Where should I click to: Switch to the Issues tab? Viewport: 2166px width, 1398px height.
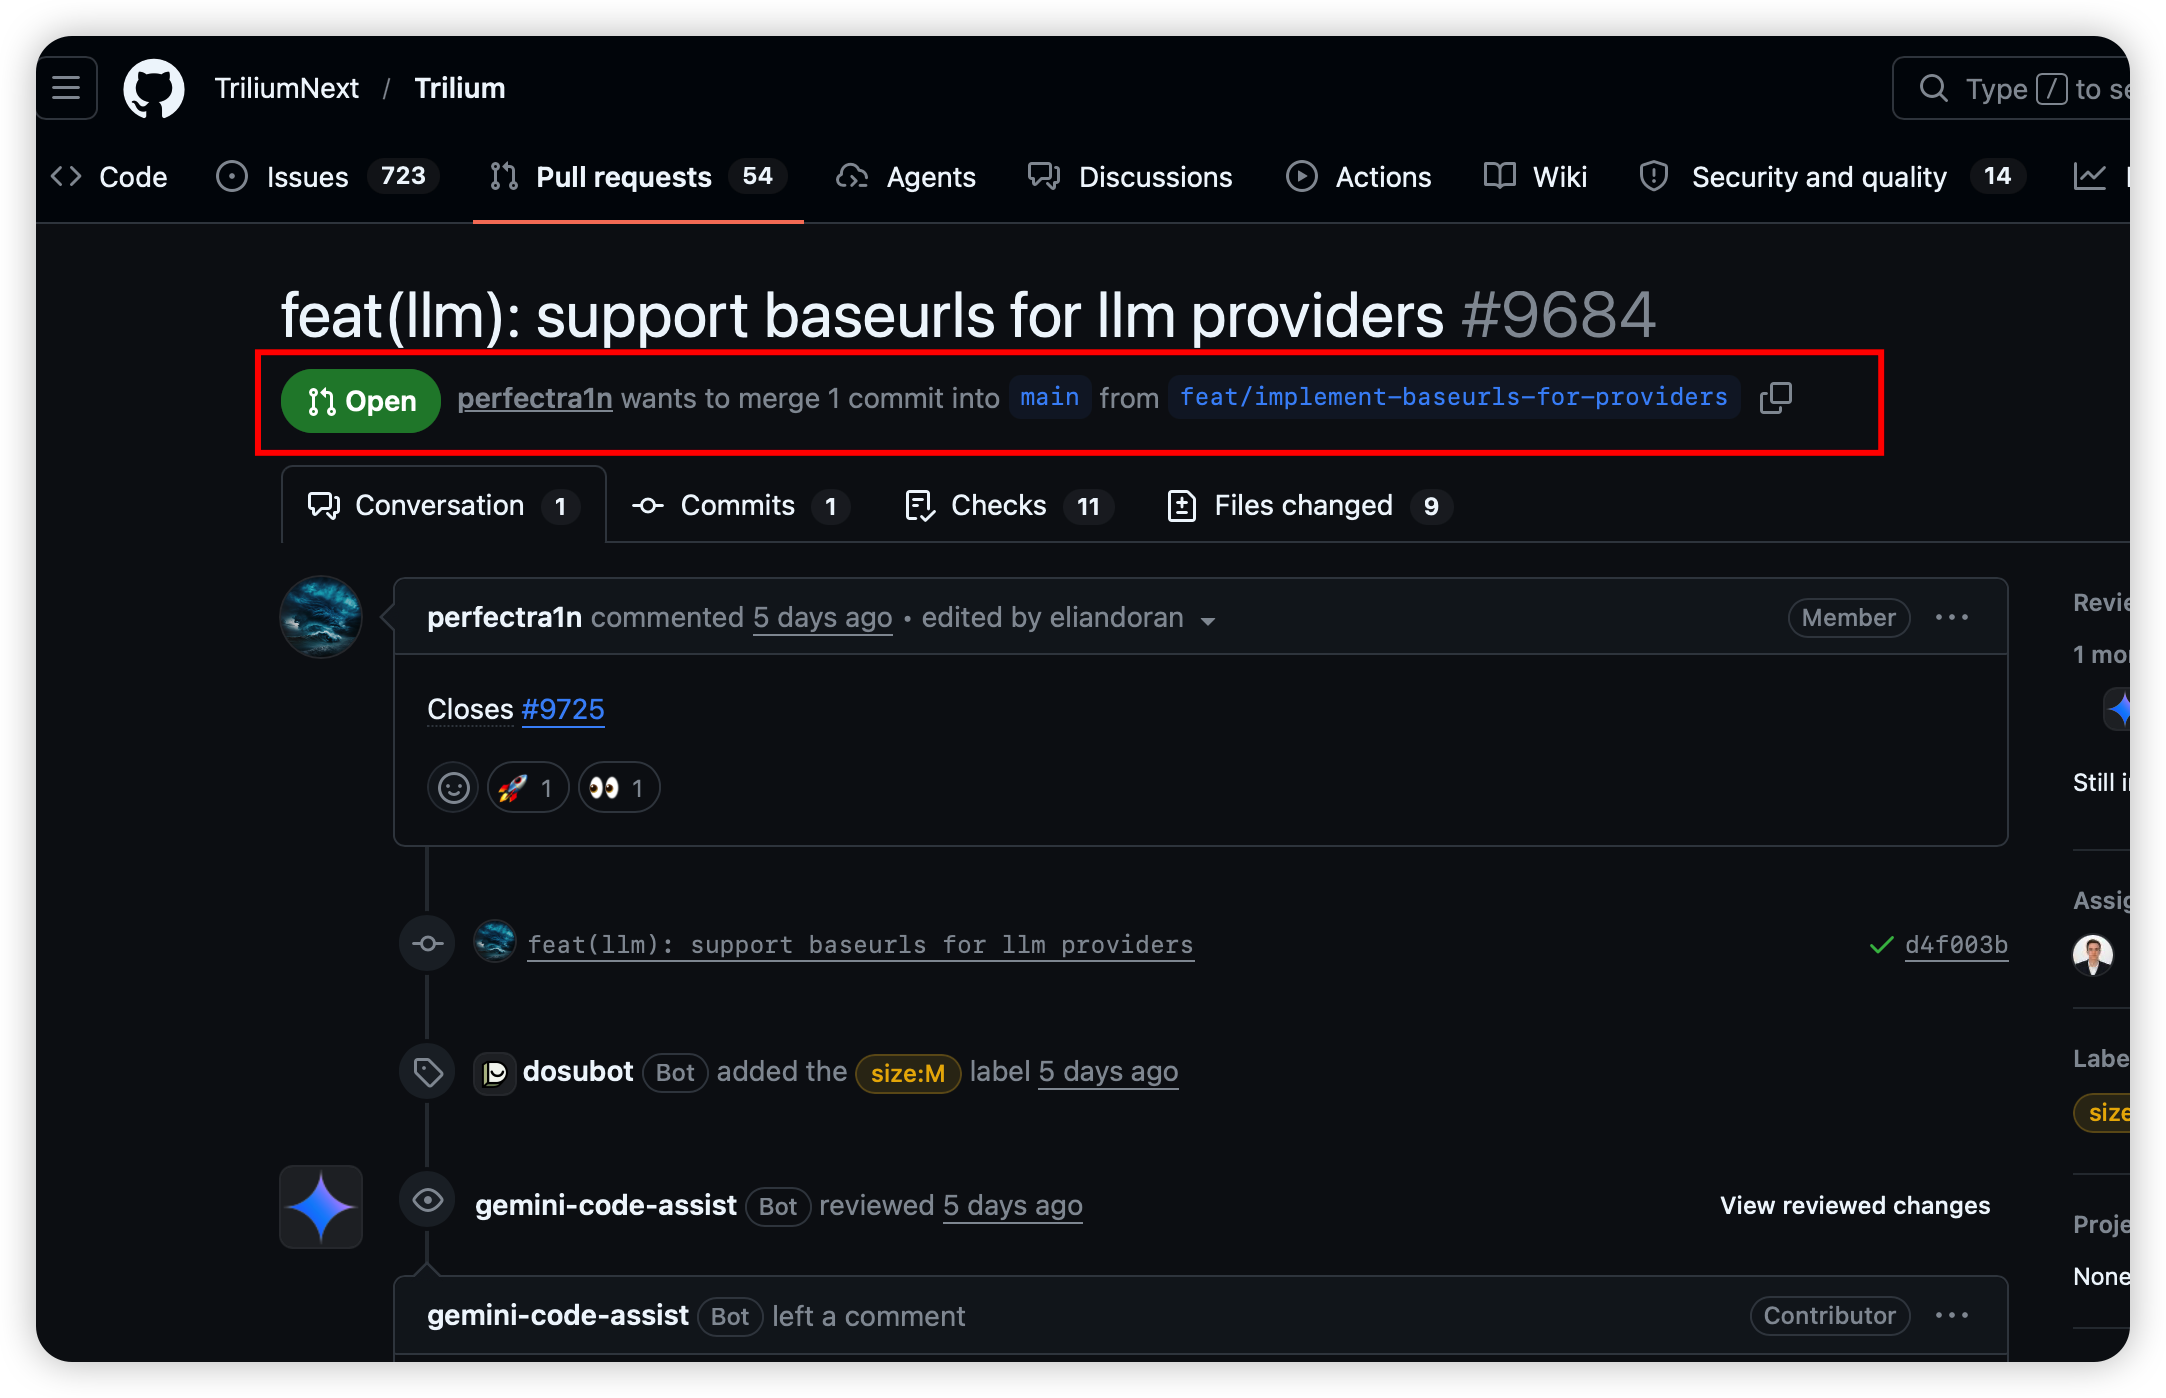pyautogui.click(x=327, y=177)
